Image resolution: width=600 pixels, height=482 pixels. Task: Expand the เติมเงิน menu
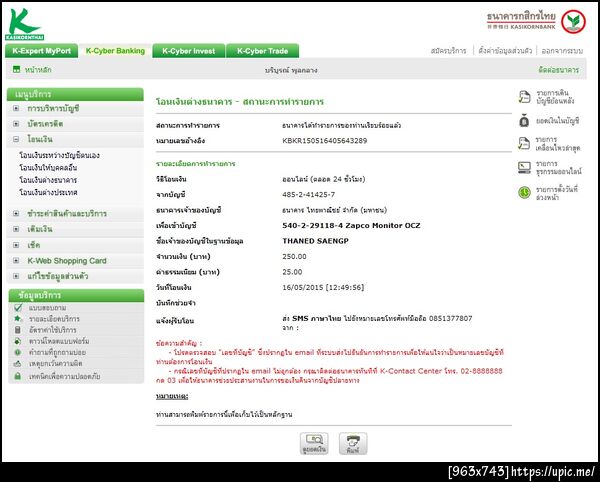tap(16, 229)
